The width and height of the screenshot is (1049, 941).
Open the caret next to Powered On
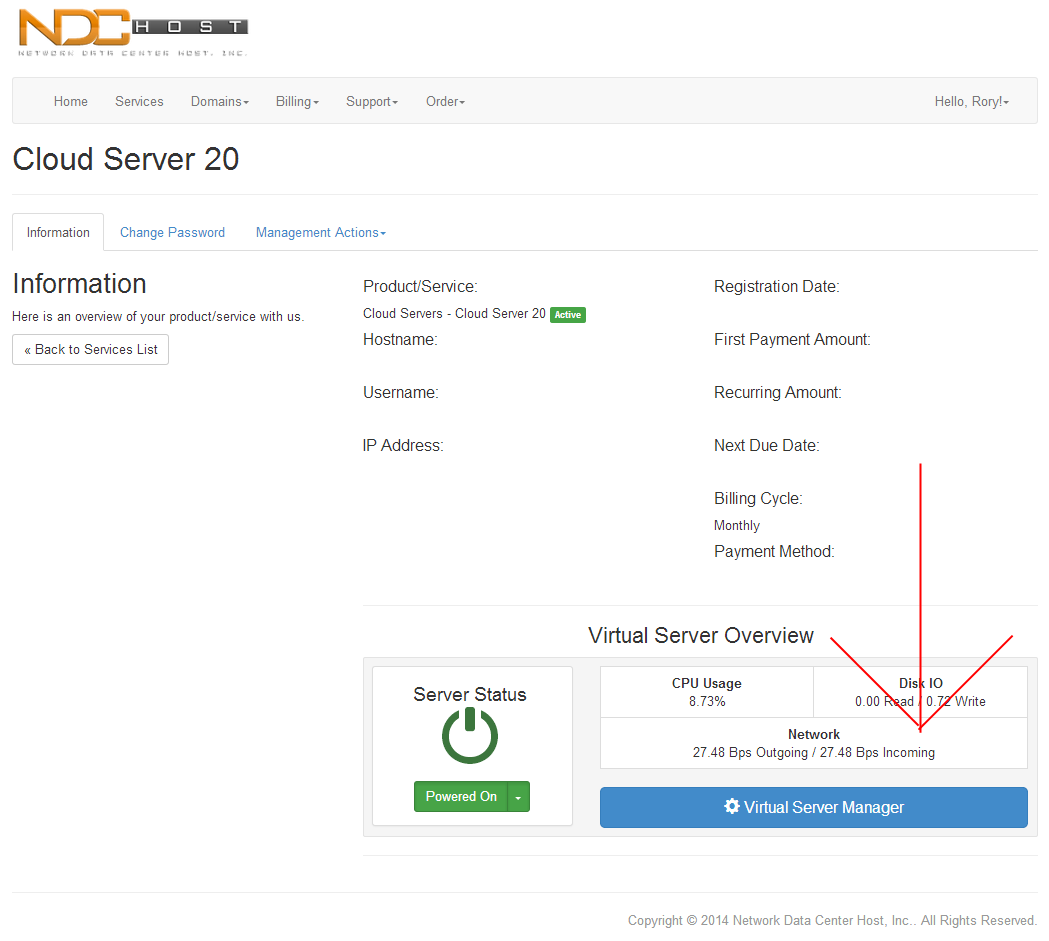(x=518, y=797)
